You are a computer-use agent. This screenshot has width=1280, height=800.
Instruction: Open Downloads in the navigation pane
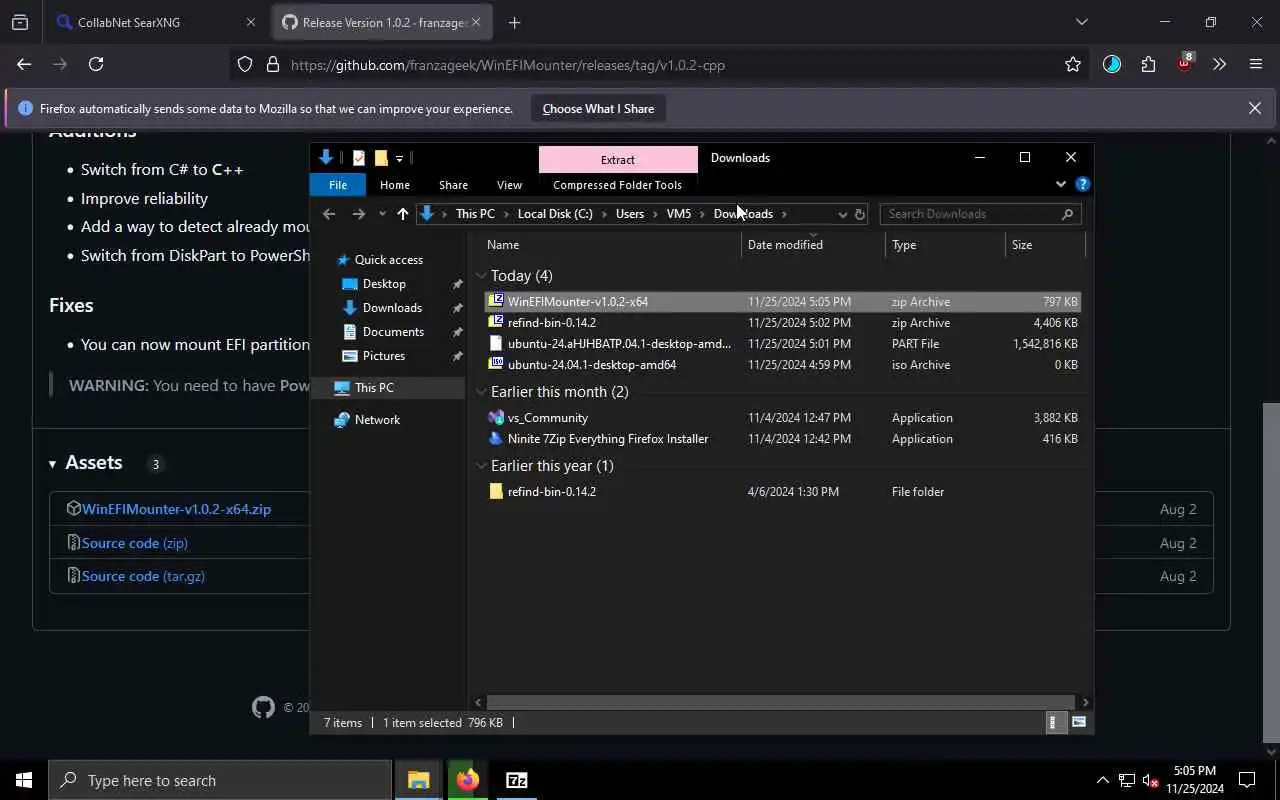pyautogui.click(x=392, y=308)
